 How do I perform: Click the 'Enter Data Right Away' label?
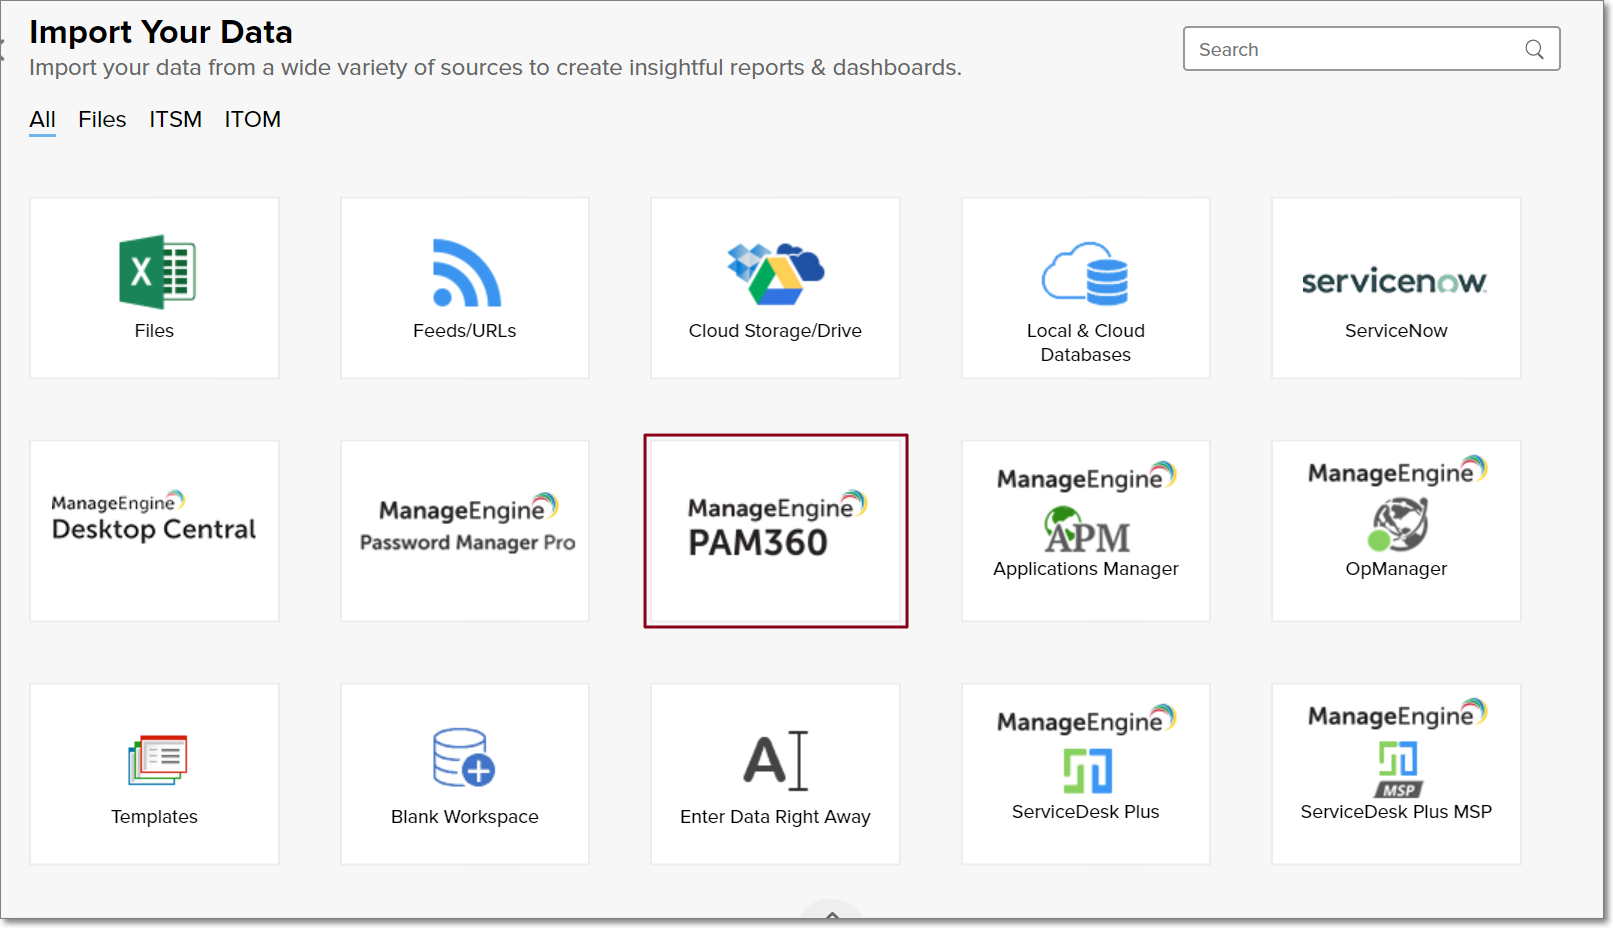point(775,817)
